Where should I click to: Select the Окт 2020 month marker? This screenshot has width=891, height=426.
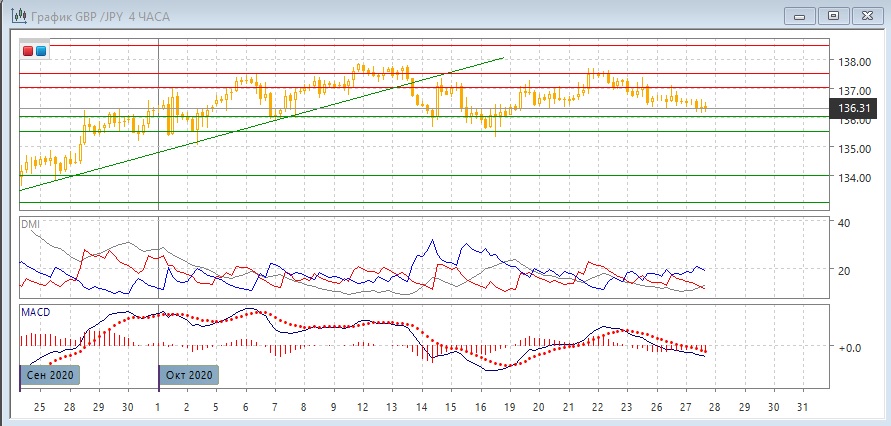click(187, 375)
